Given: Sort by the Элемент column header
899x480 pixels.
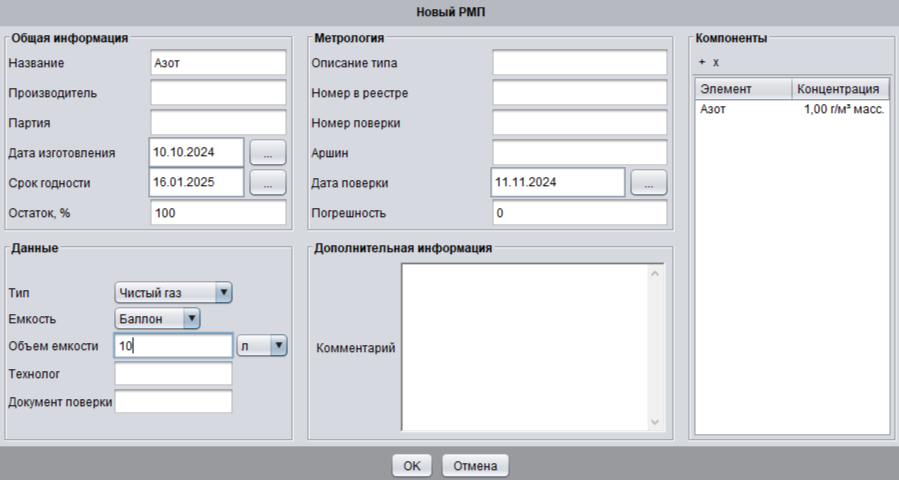Looking at the screenshot, I should 742,89.
